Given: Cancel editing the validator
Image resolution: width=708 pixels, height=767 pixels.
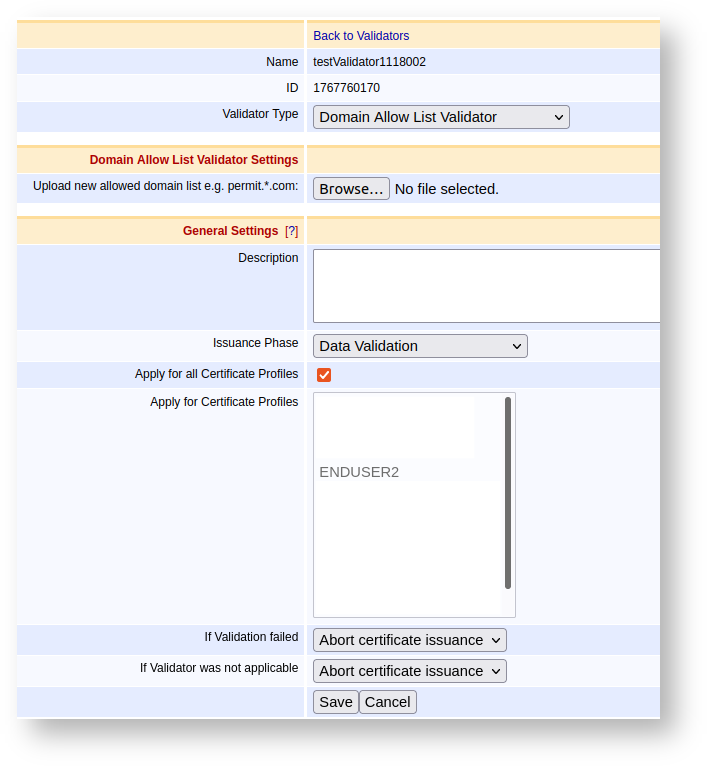Looking at the screenshot, I should (387, 702).
